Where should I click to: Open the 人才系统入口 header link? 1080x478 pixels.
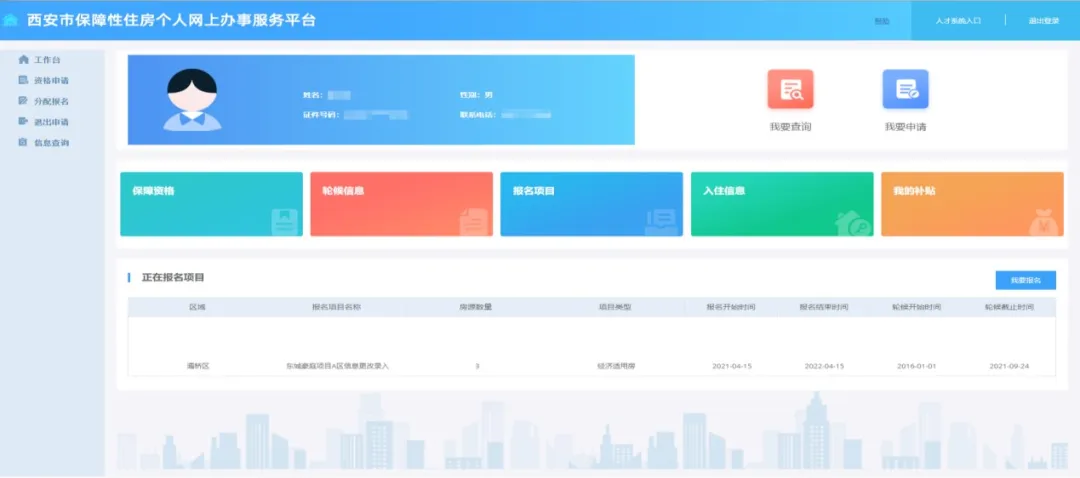(958, 21)
